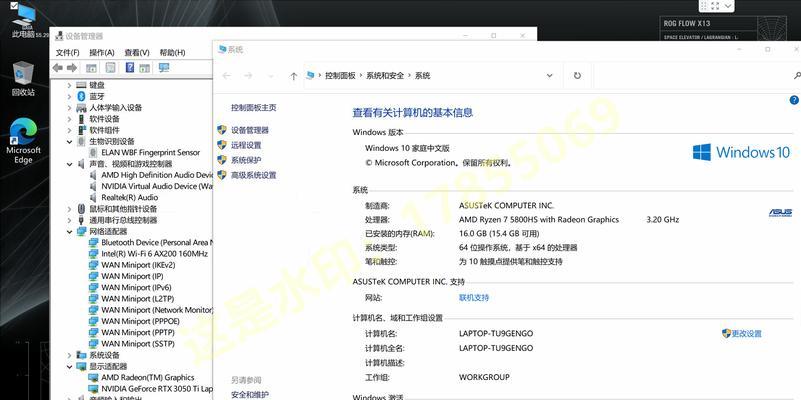
Task: Open 控制面板主页 link
Action: tap(254, 108)
